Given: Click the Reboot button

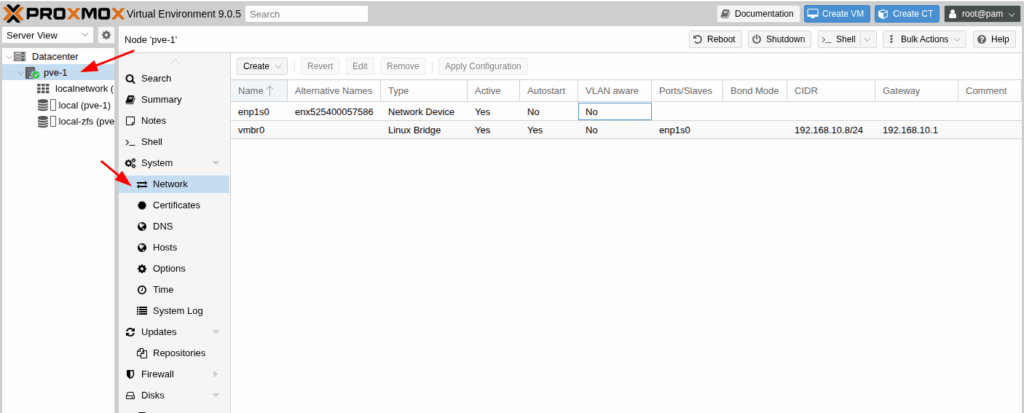Looking at the screenshot, I should point(714,39).
